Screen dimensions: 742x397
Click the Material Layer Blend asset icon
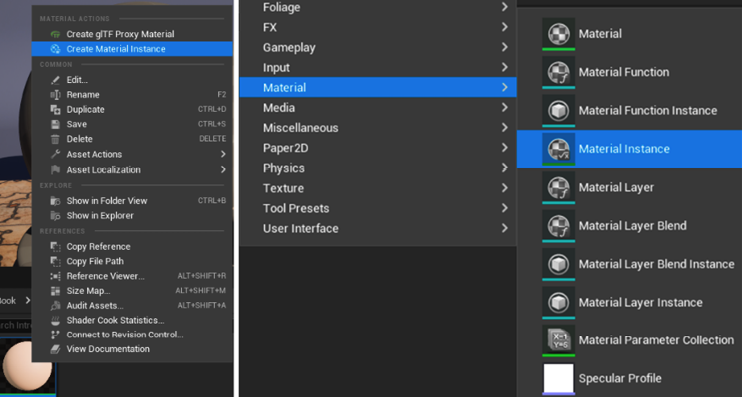tap(558, 226)
